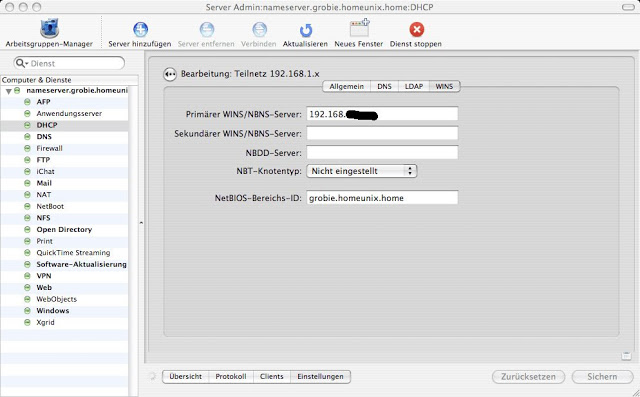Collapse the nameserver.grobie.homeunix tree
The image size is (640, 397).
tap(8, 91)
